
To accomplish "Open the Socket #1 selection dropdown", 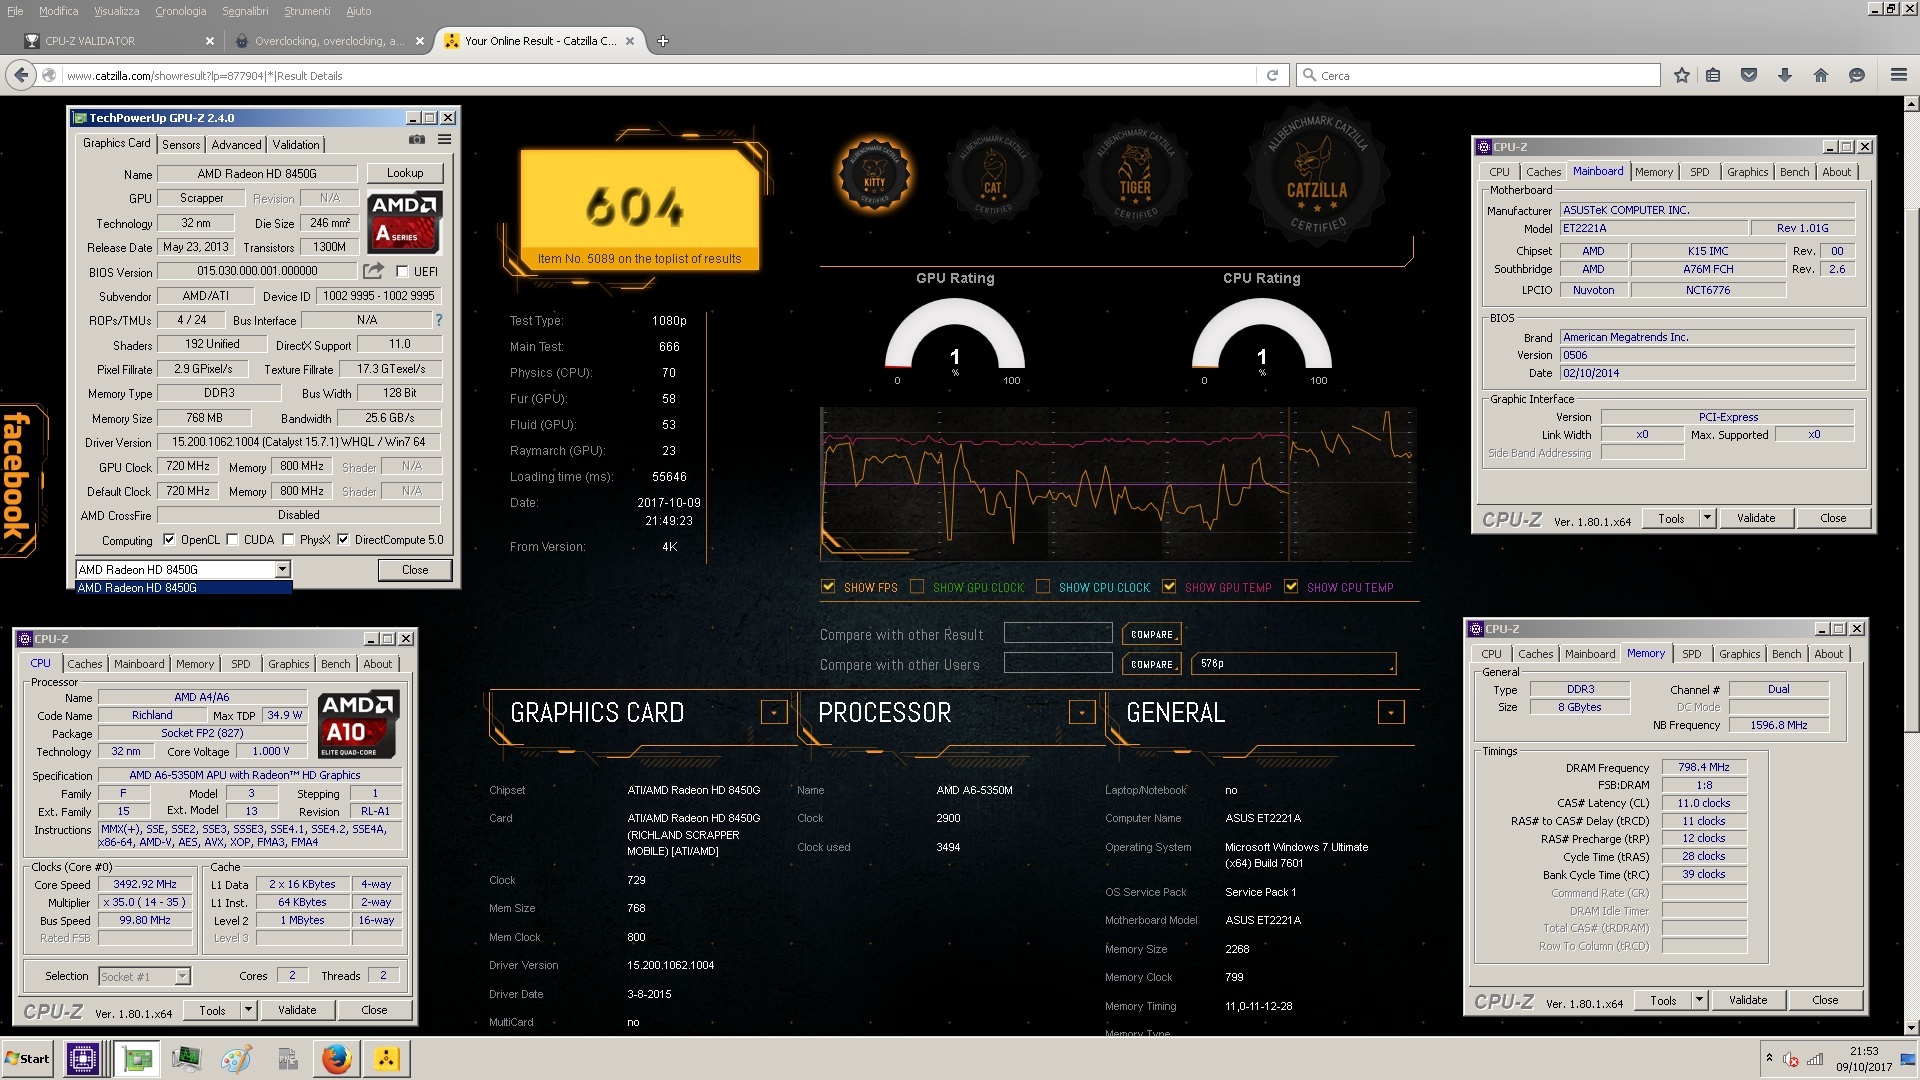I will [x=182, y=976].
